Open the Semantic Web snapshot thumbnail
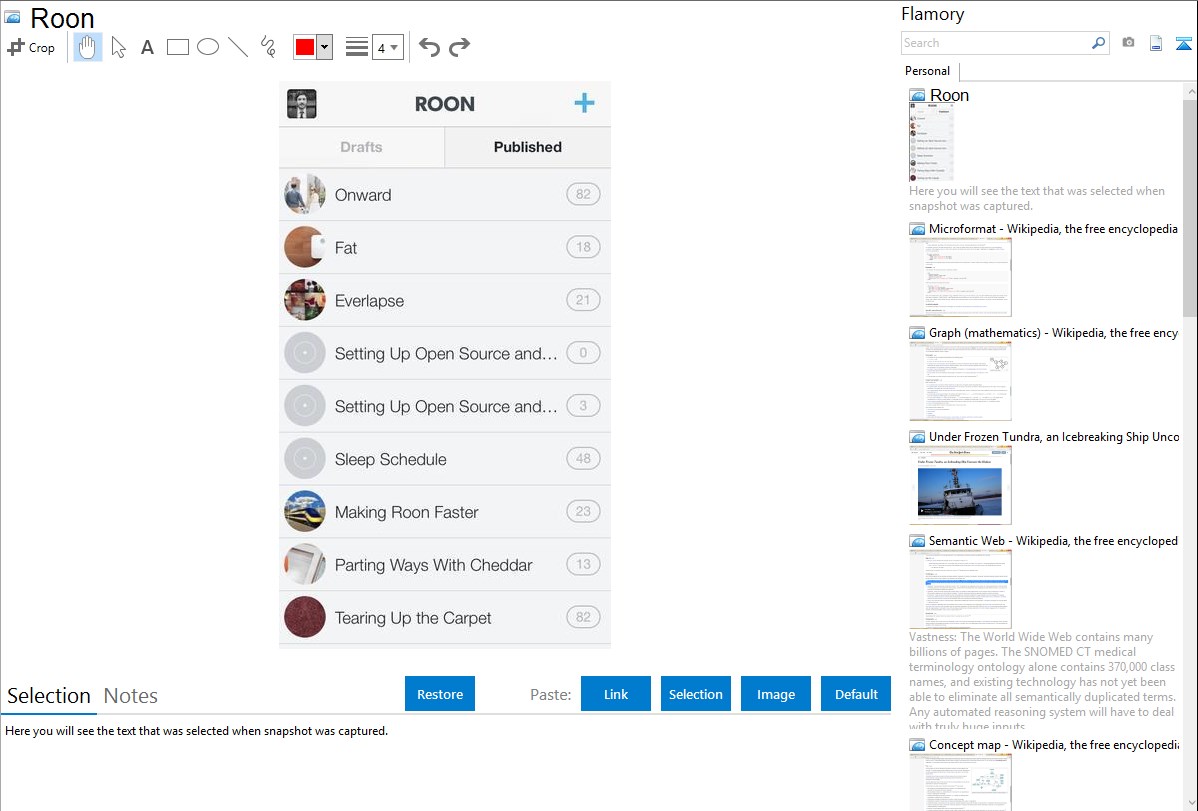The height and width of the screenshot is (811, 1198). pyautogui.click(x=960, y=589)
